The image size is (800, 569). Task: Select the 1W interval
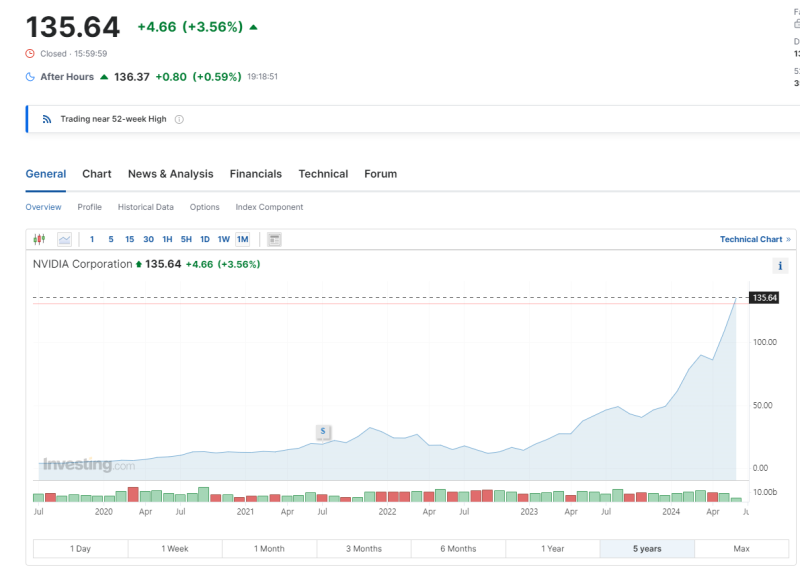coord(224,239)
